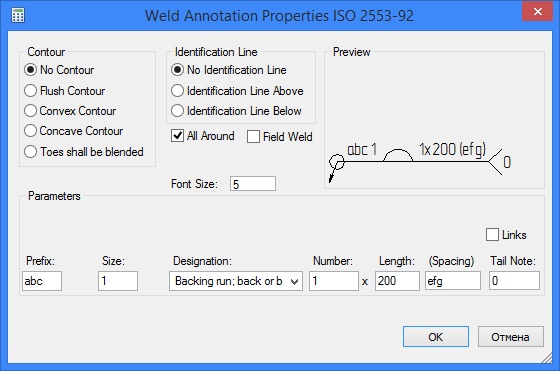Click into the Size field

click(x=118, y=281)
